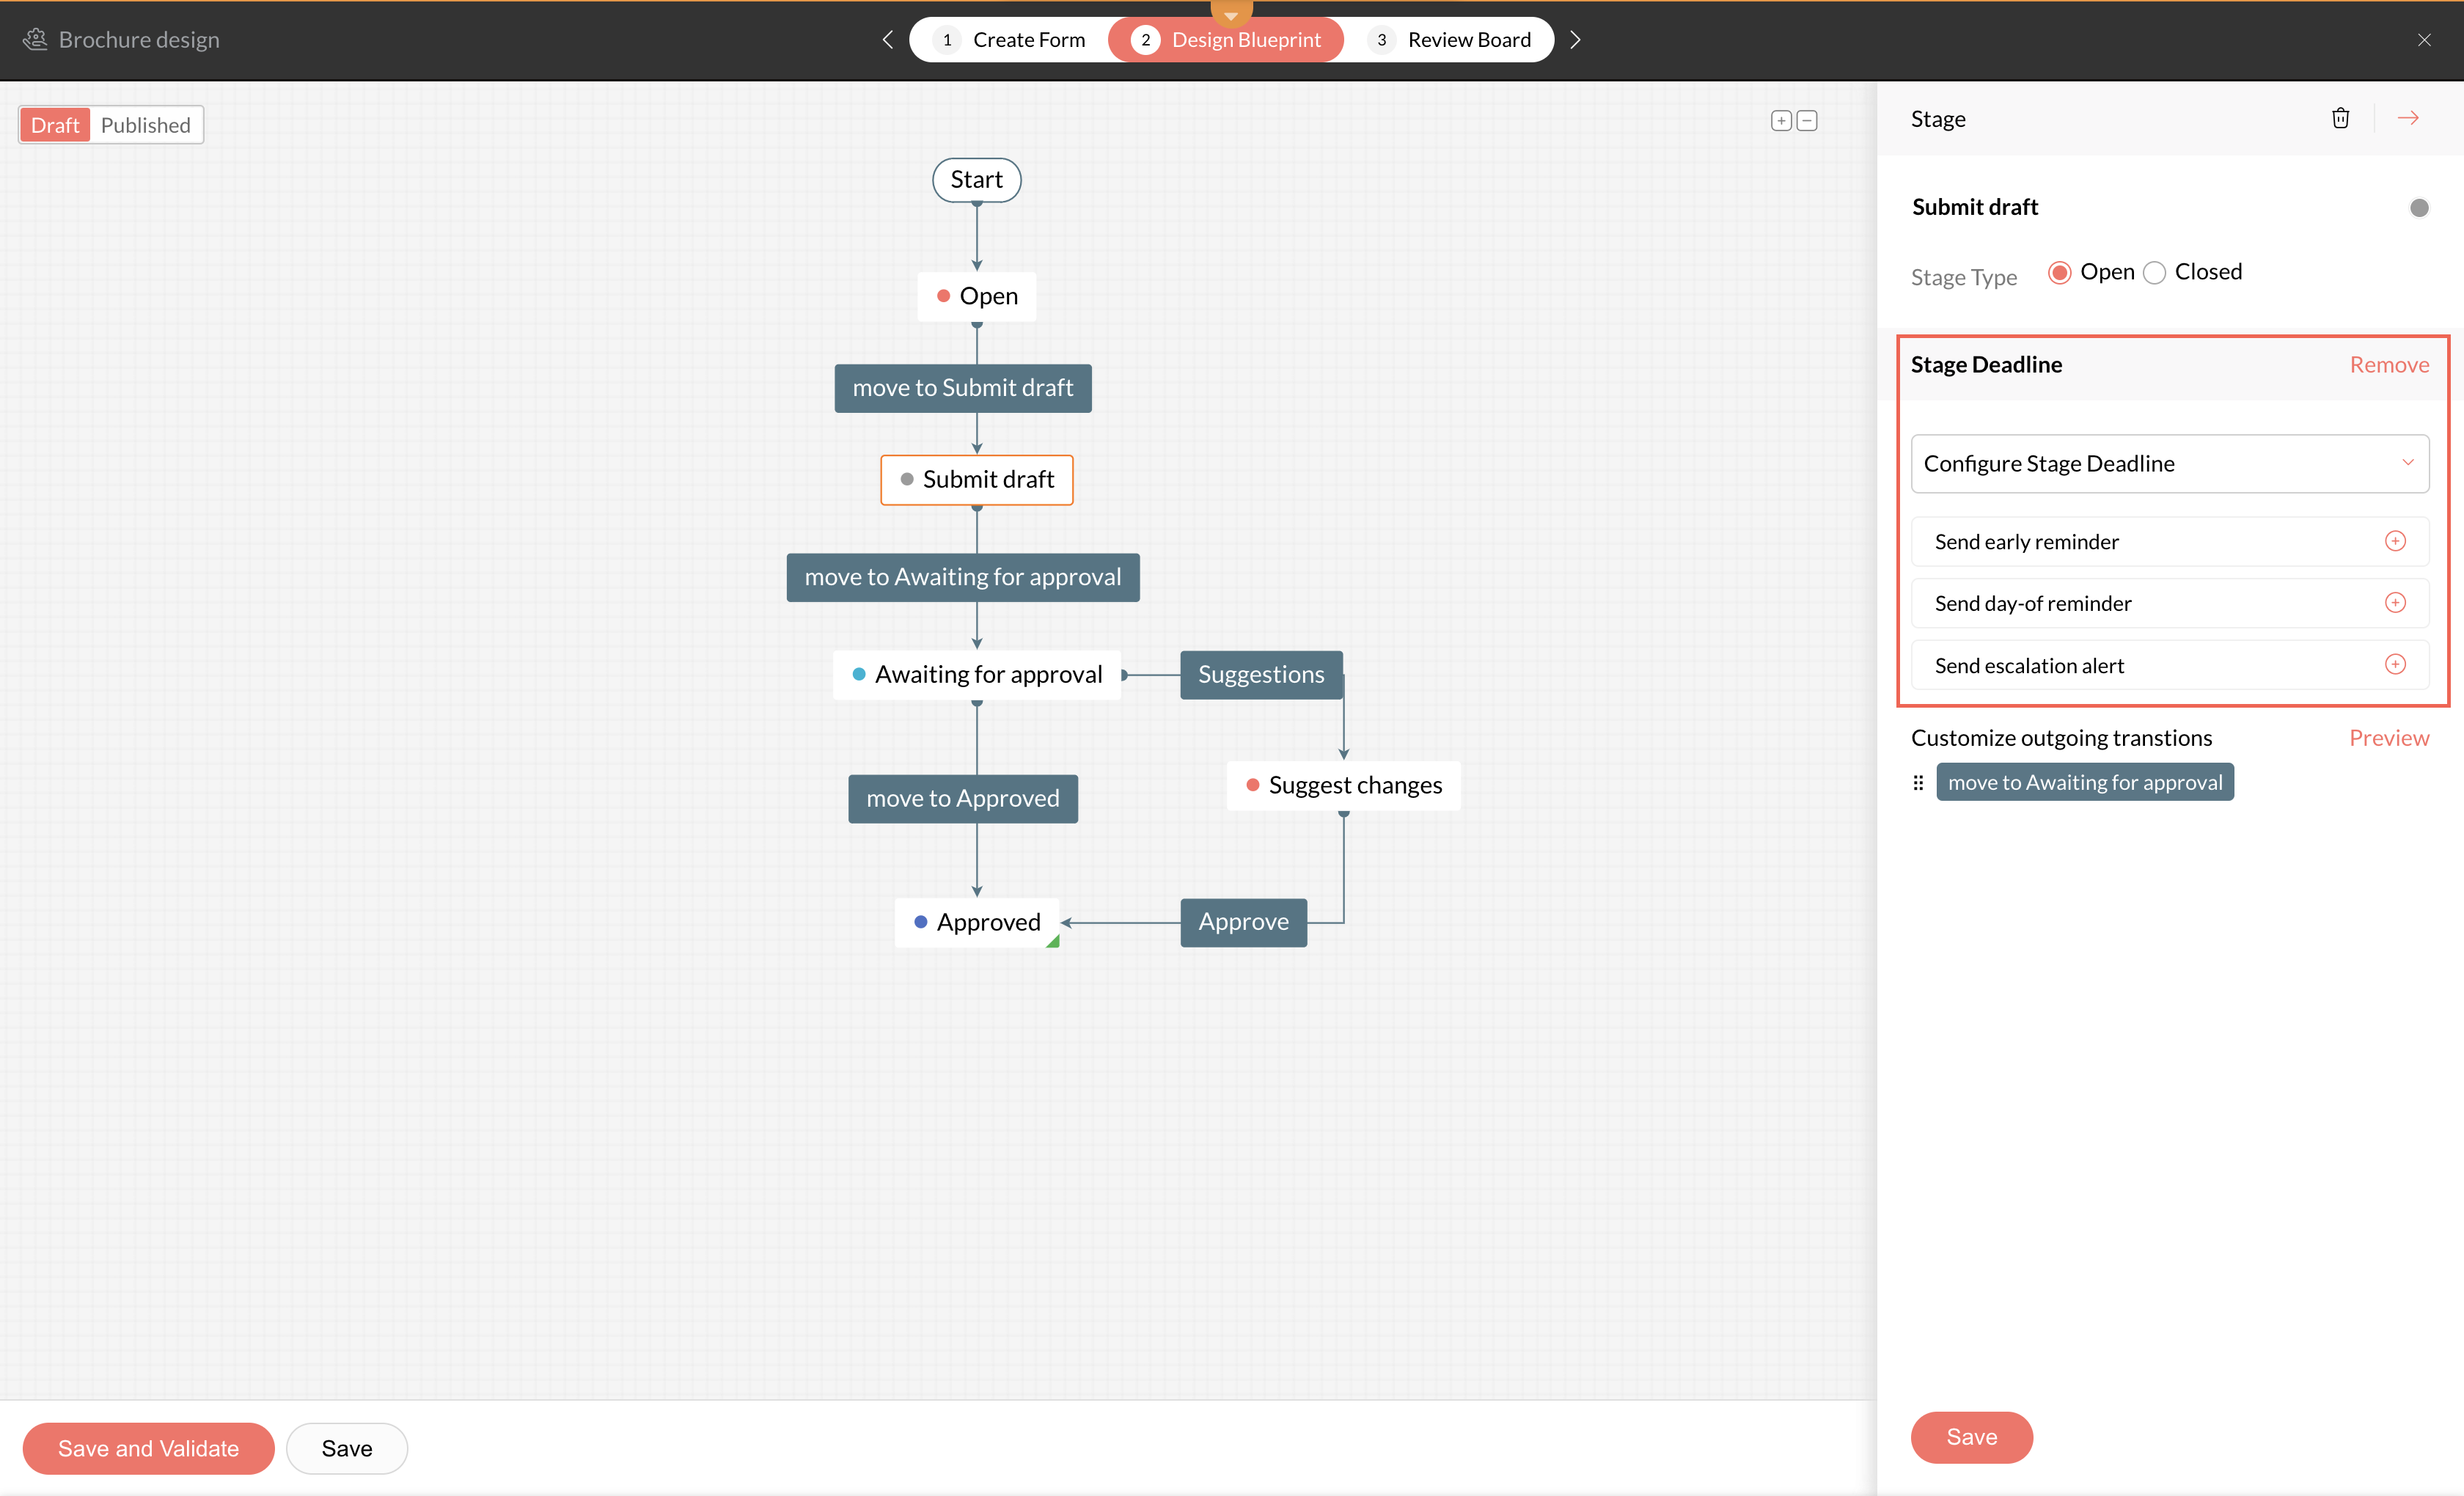Open the Configure Stage Deadline dropdown
2464x1496 pixels.
pos(2169,463)
